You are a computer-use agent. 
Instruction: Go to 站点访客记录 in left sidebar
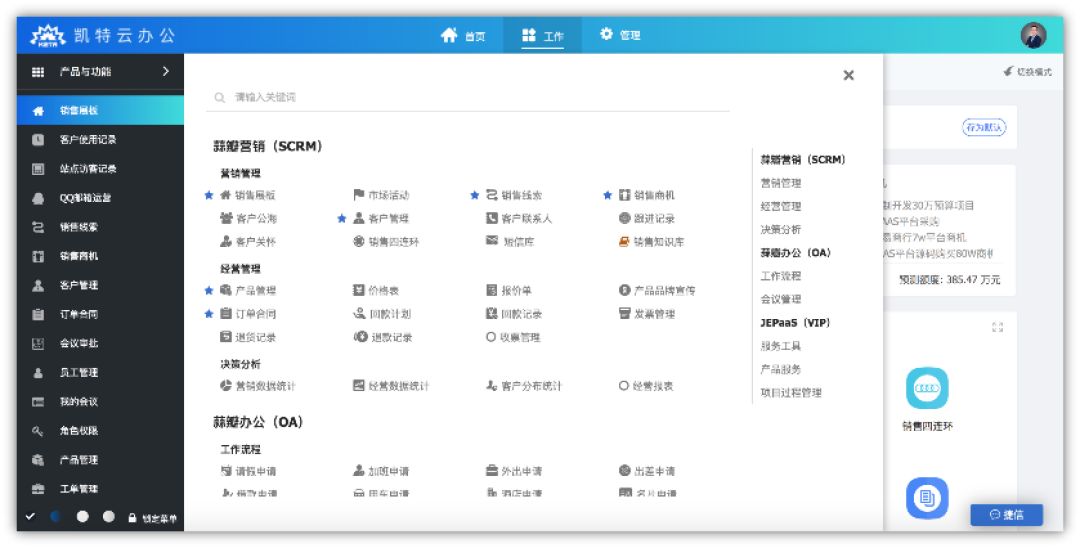[101, 169]
